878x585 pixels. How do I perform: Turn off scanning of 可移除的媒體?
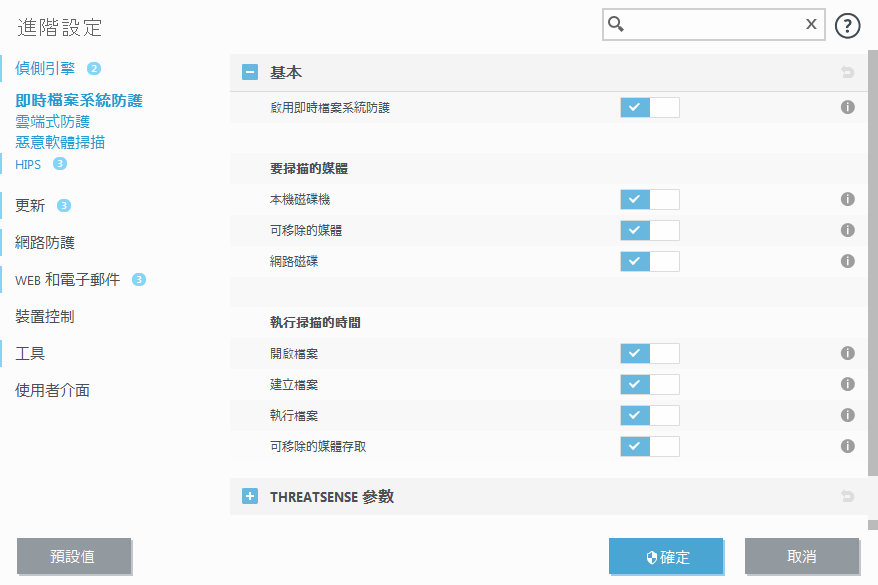pyautogui.click(x=649, y=230)
